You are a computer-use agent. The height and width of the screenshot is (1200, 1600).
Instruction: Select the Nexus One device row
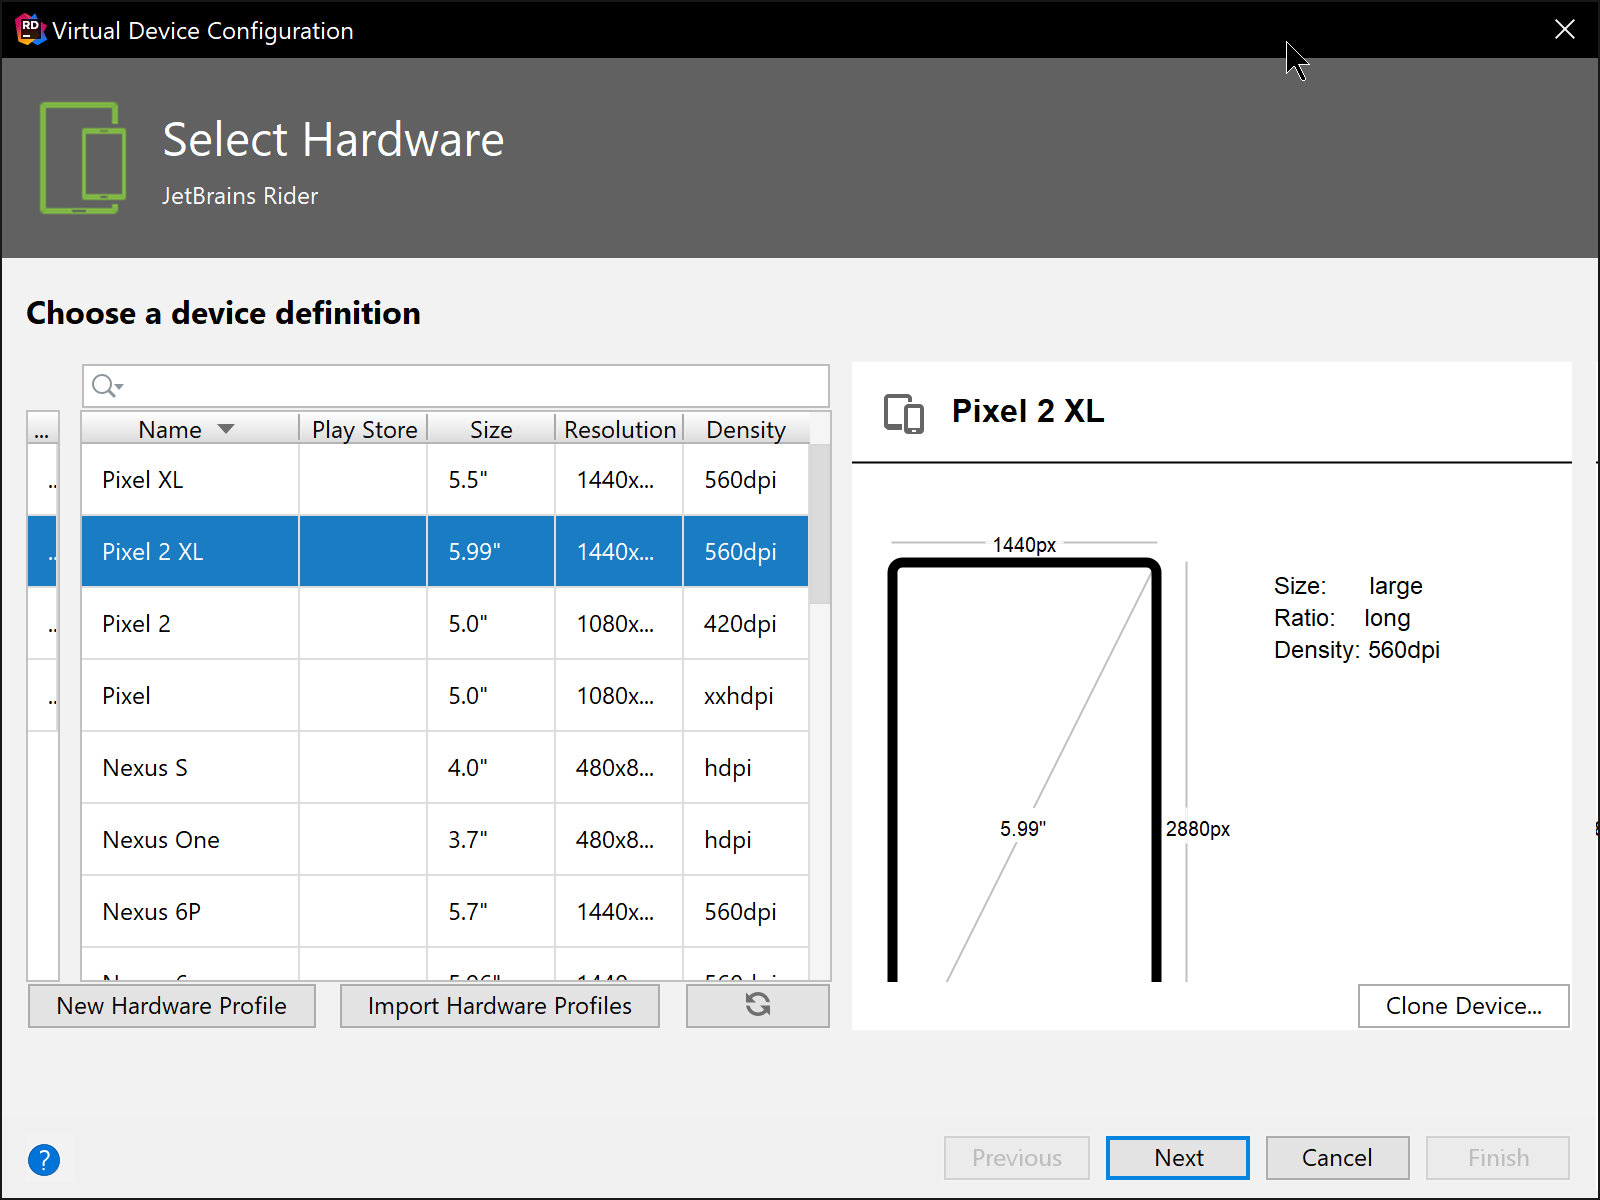click(x=445, y=840)
